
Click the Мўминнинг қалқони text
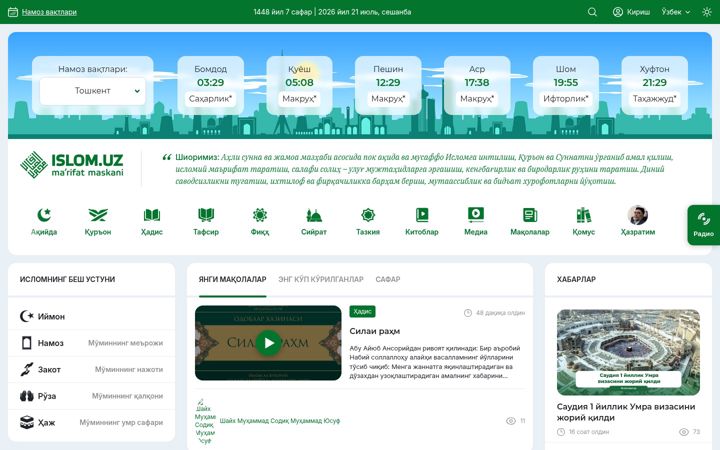click(x=127, y=396)
